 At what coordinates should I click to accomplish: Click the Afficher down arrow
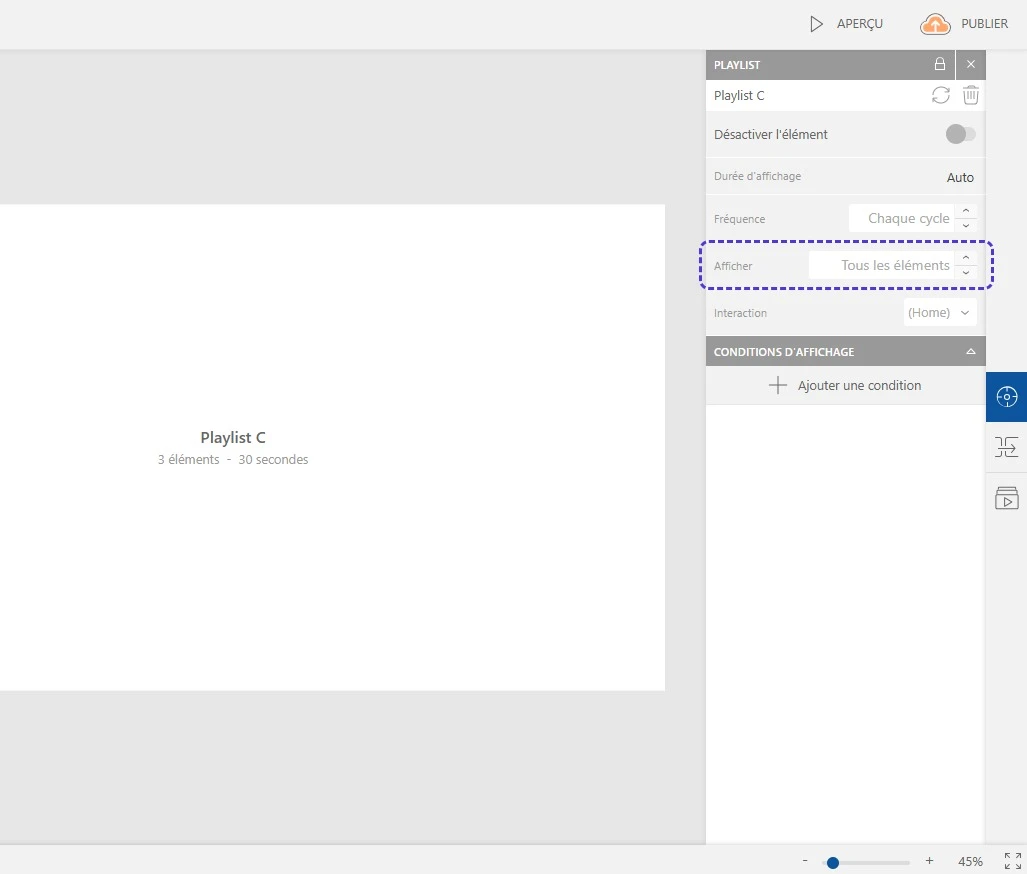coord(965,273)
